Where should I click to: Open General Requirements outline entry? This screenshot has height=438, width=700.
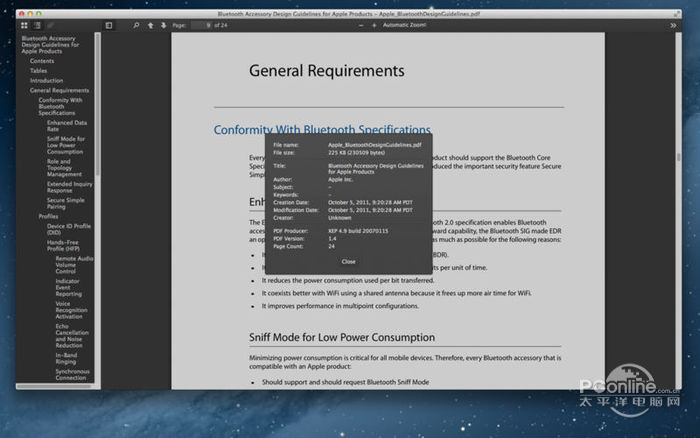59,91
